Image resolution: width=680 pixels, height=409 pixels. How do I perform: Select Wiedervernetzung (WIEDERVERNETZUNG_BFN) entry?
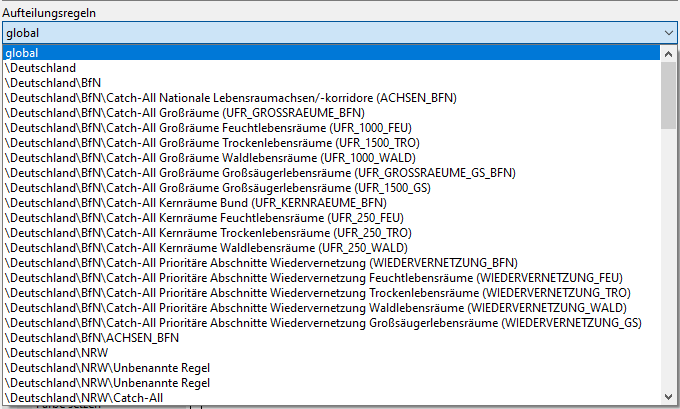click(x=331, y=263)
